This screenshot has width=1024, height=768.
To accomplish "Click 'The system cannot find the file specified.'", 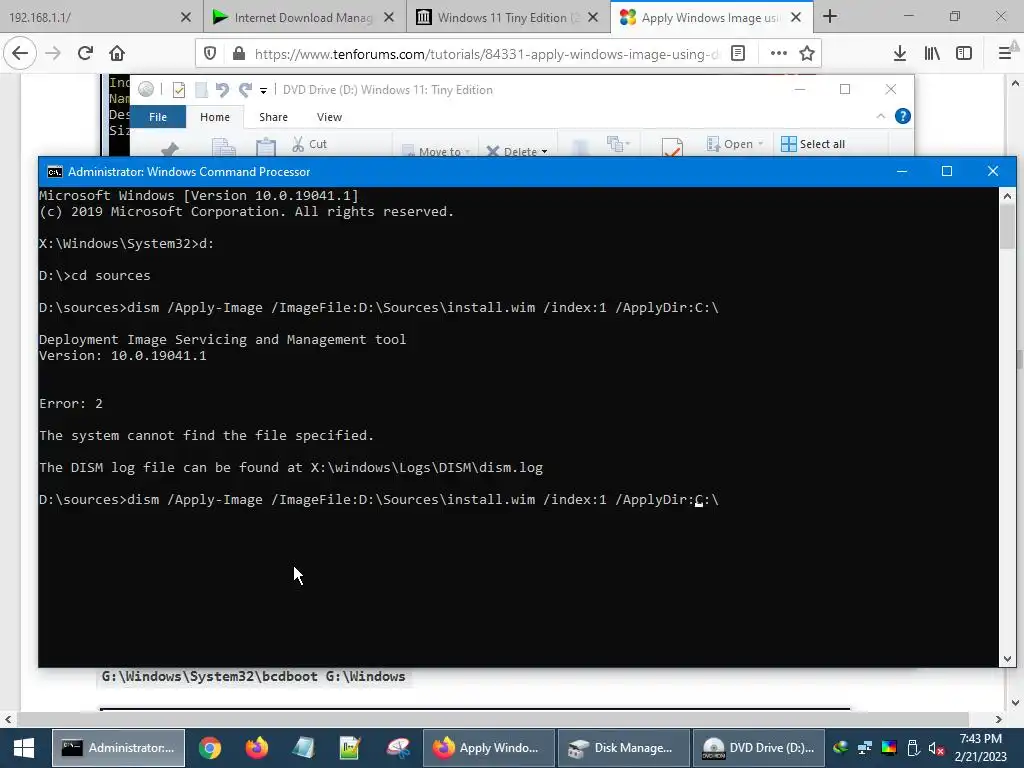I will (206, 436).
